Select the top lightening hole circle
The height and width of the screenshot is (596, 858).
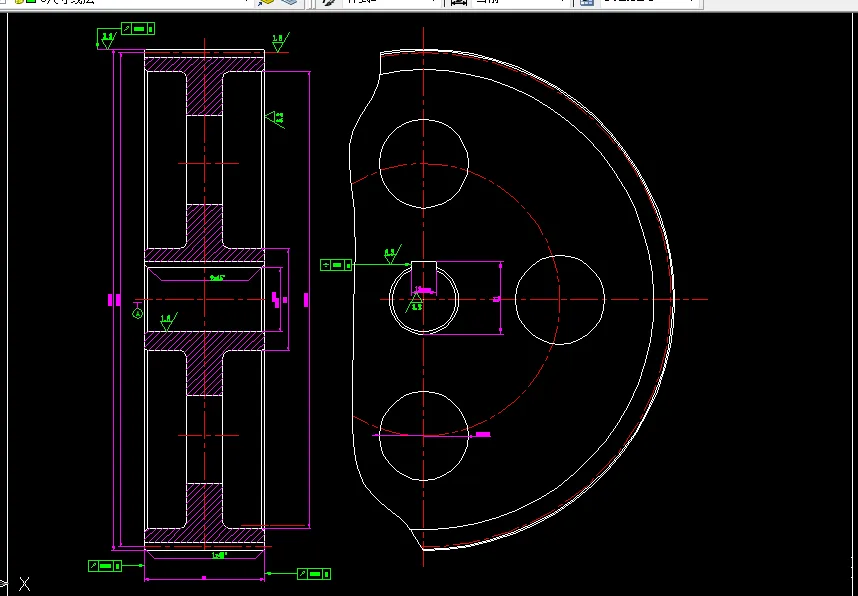pyautogui.click(x=424, y=164)
